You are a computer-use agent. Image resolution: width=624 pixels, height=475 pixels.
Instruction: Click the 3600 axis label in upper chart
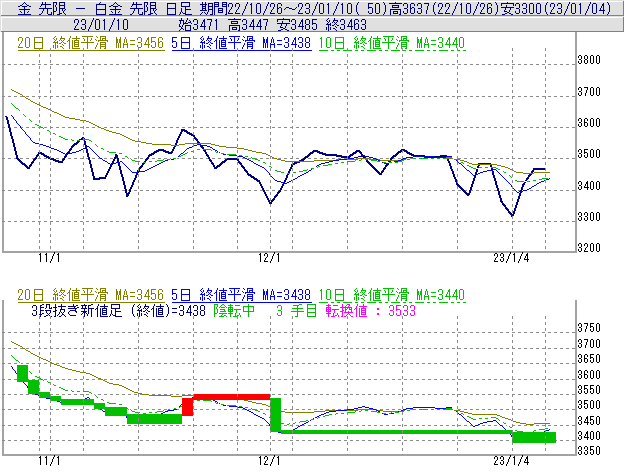[589, 123]
